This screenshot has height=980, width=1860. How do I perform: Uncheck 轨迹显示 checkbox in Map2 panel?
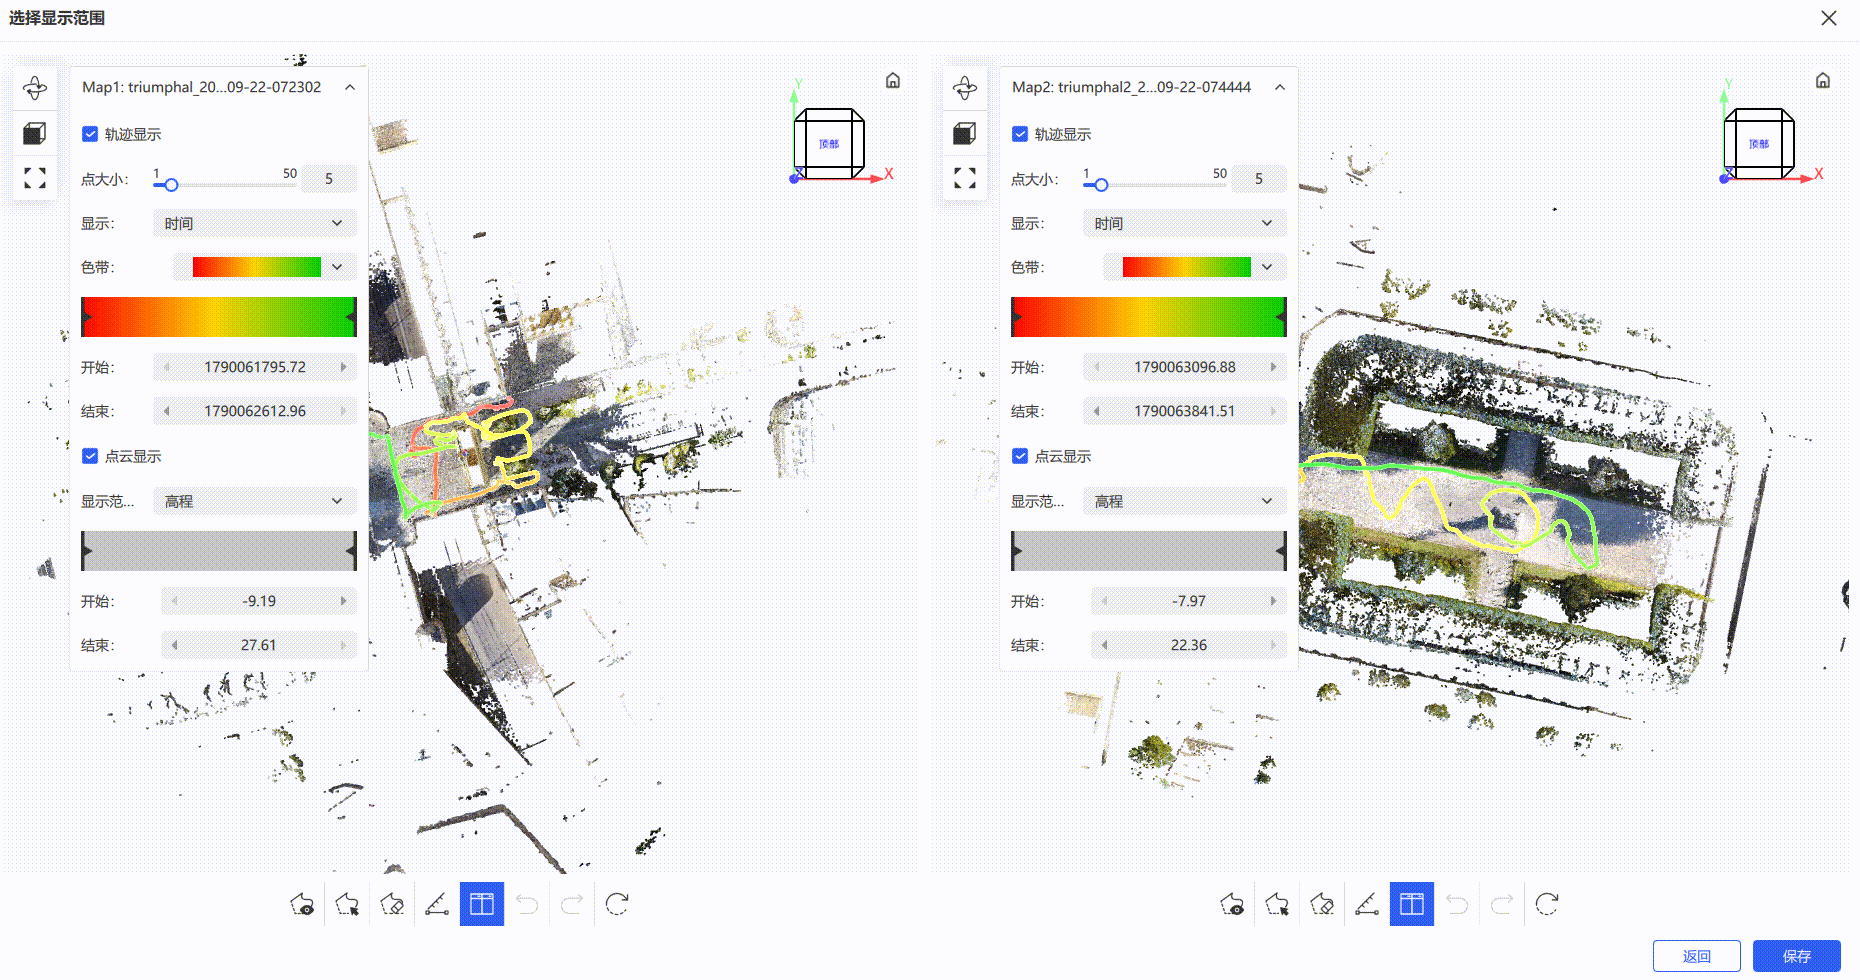point(1020,134)
